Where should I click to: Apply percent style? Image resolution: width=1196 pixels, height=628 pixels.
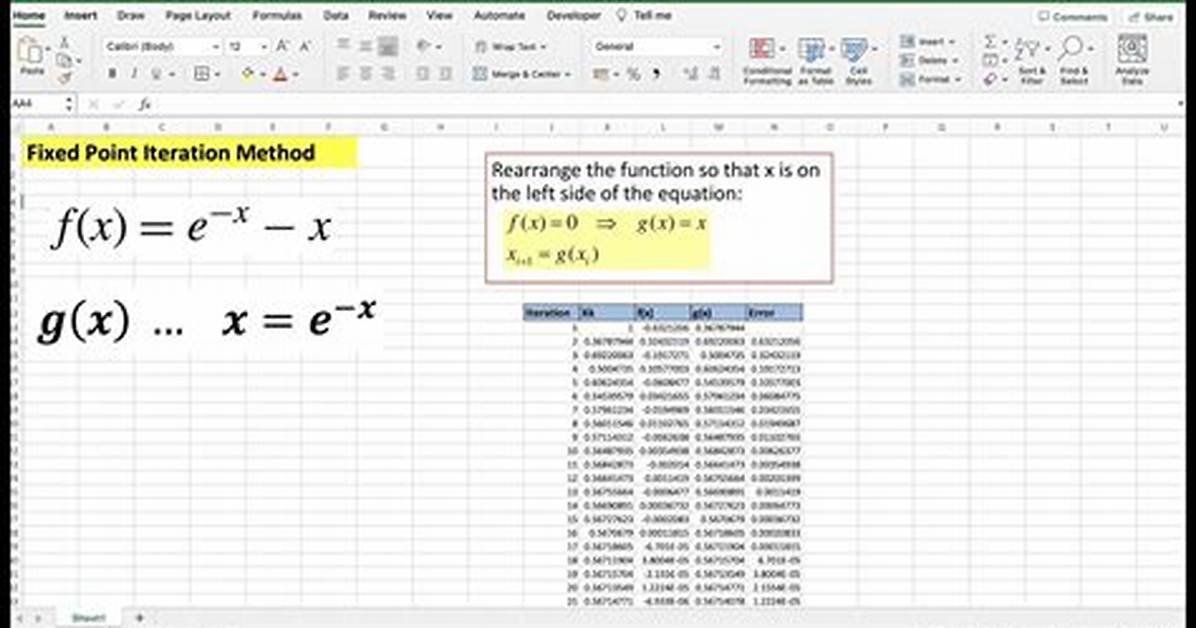tap(633, 74)
